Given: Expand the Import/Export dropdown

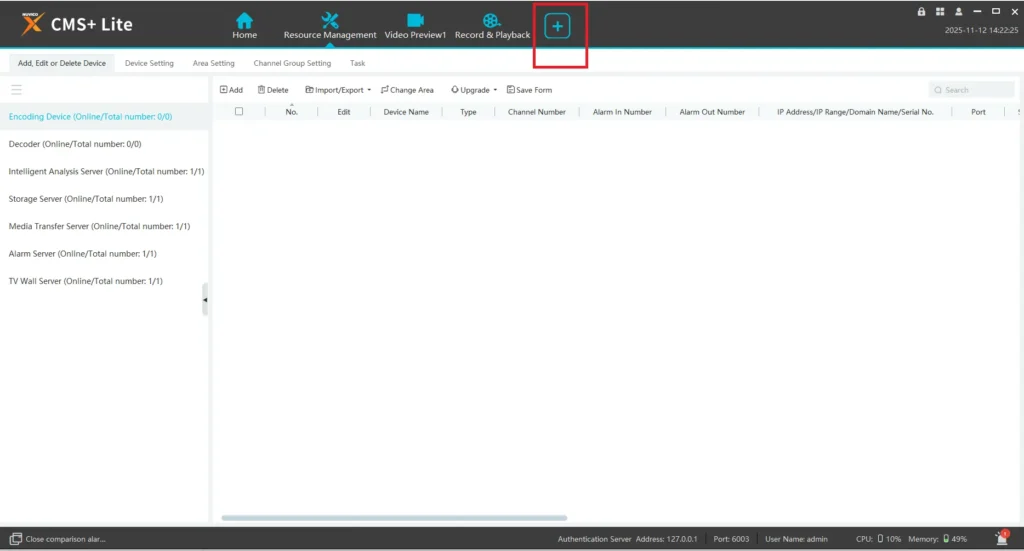Looking at the screenshot, I should point(337,90).
